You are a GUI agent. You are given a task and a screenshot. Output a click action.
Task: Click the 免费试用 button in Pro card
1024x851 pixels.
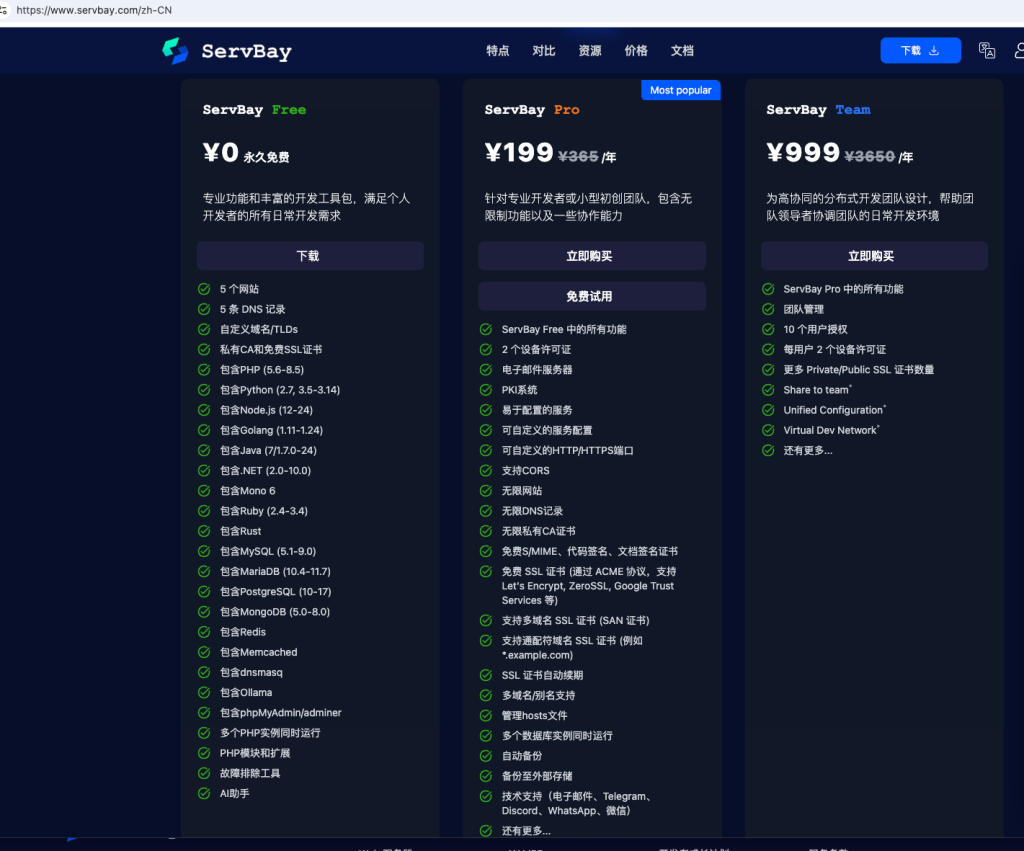592,296
